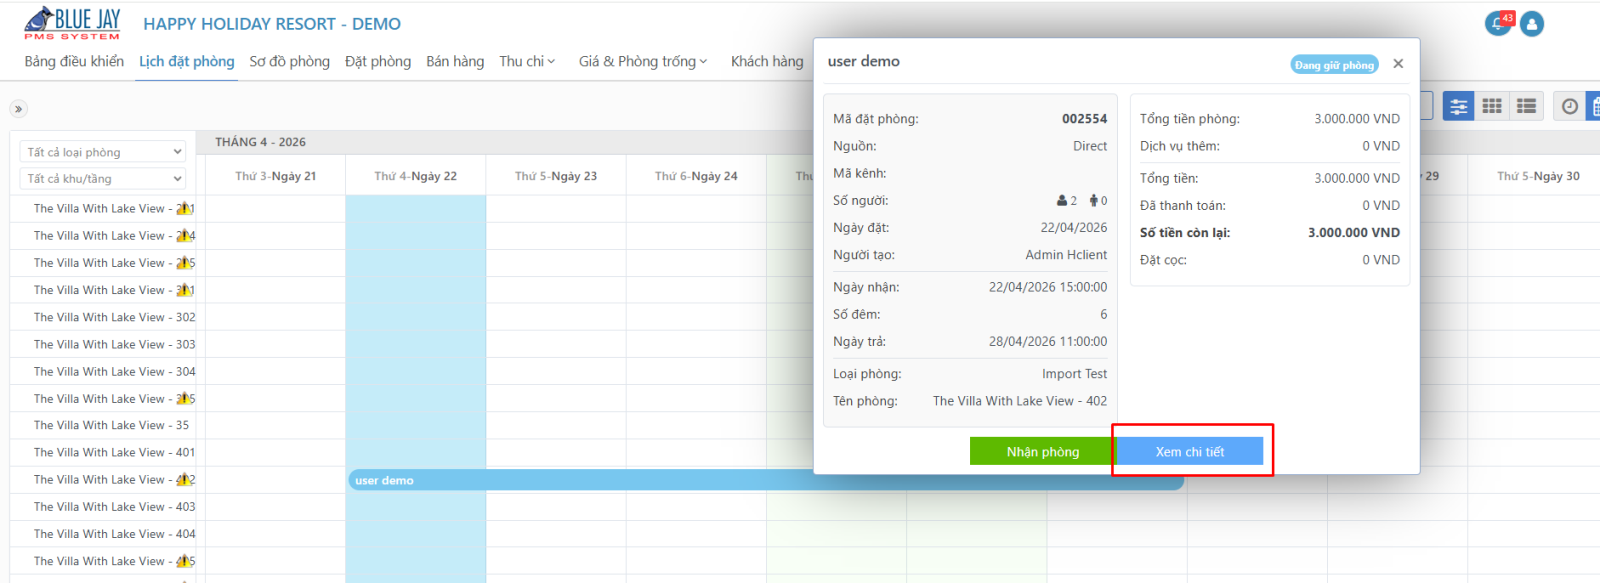The width and height of the screenshot is (1600, 583).
Task: Click the green Nhận phòng check-in button
Action: pos(1042,452)
